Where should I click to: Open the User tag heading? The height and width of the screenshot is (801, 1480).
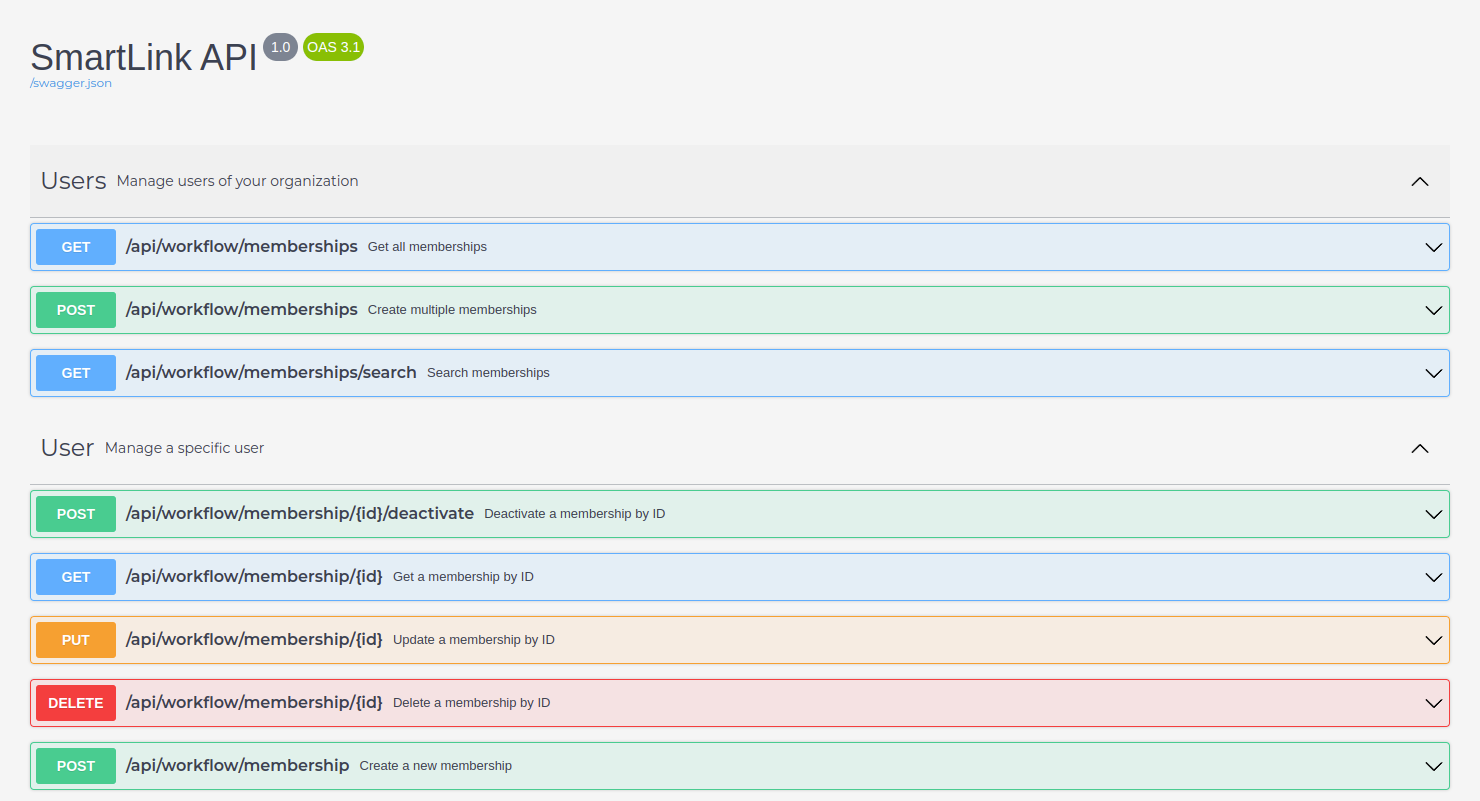[x=67, y=448]
